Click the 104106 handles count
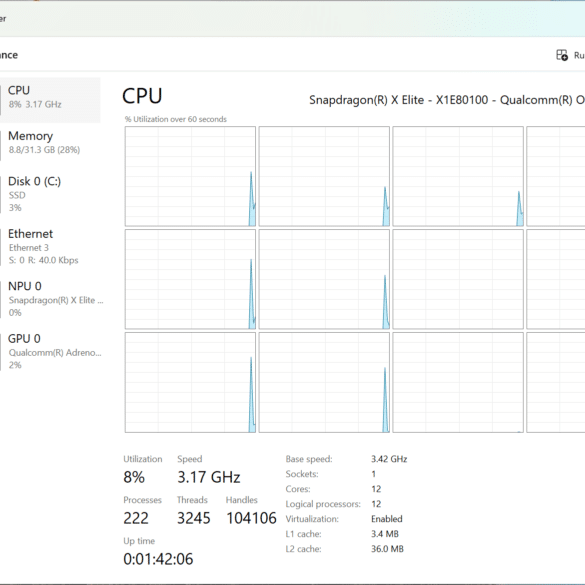The width and height of the screenshot is (585, 585). 251,518
